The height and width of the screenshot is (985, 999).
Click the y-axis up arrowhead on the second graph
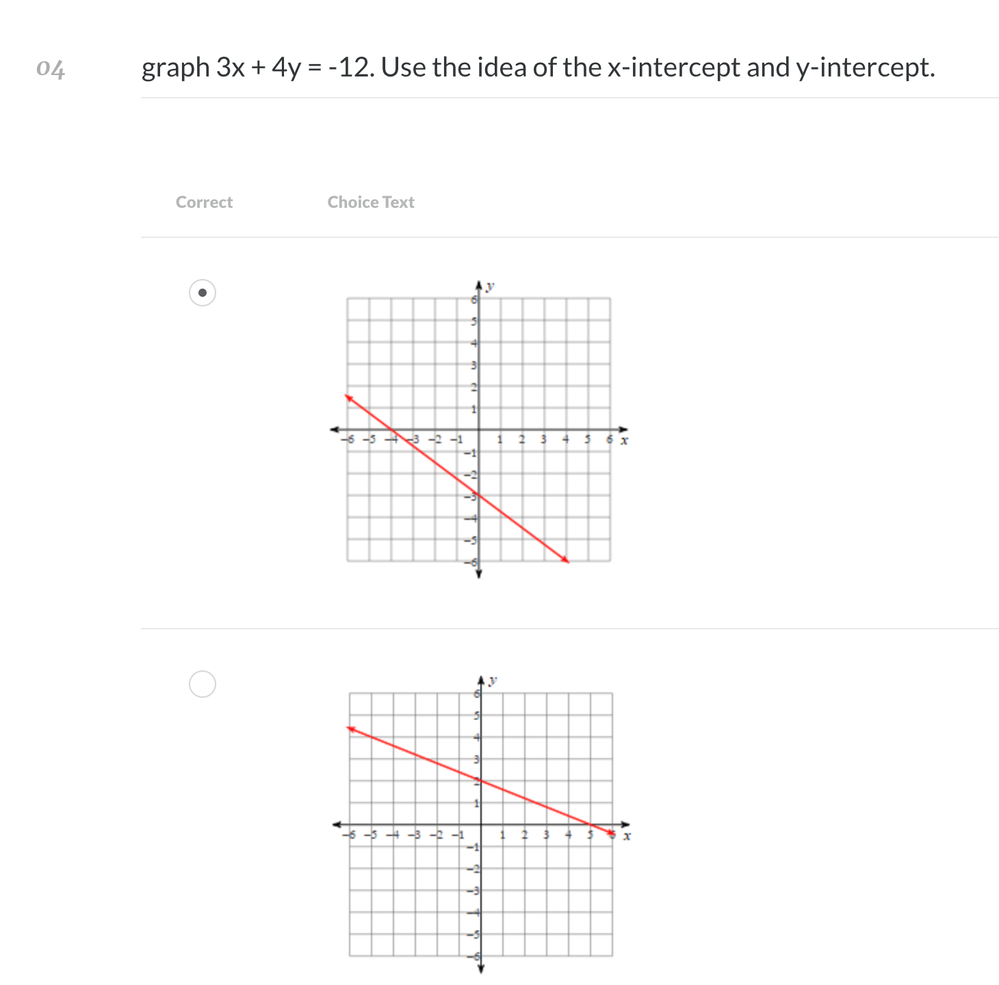(479, 679)
